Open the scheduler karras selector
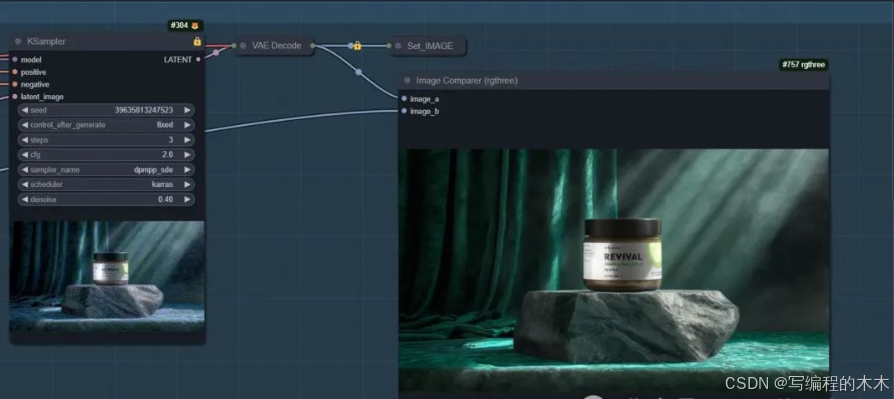This screenshot has height=399, width=894. coord(106,185)
